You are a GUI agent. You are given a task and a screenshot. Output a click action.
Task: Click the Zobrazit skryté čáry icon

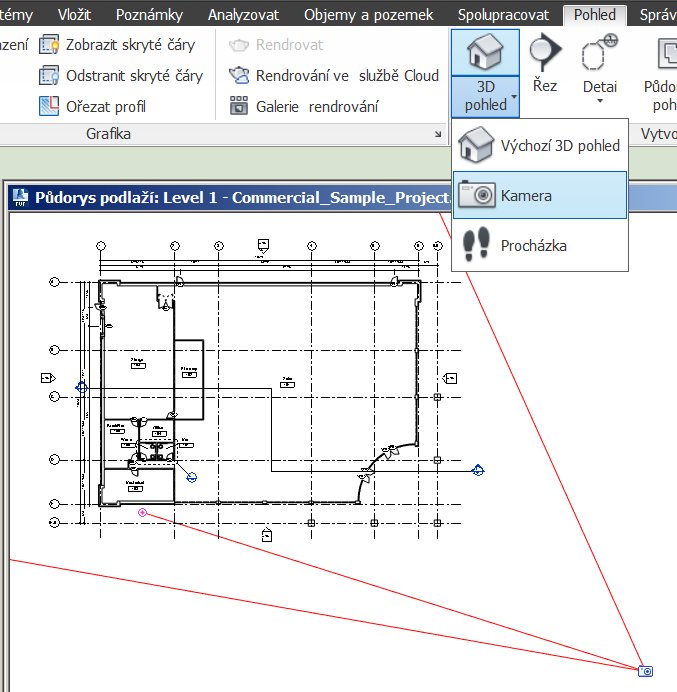click(x=49, y=45)
